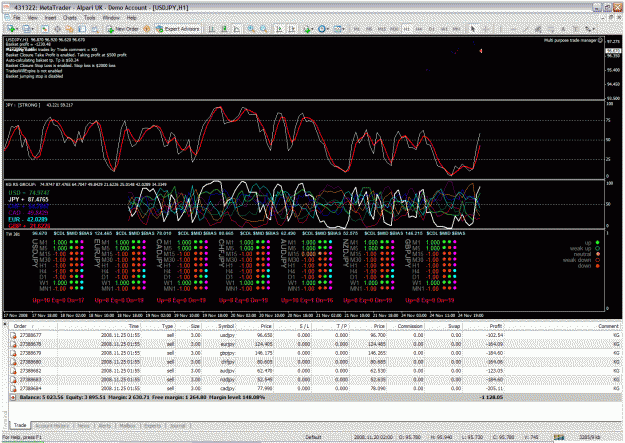625x443 pixels.
Task: Switch to the Mailbox tab
Action: (128, 426)
